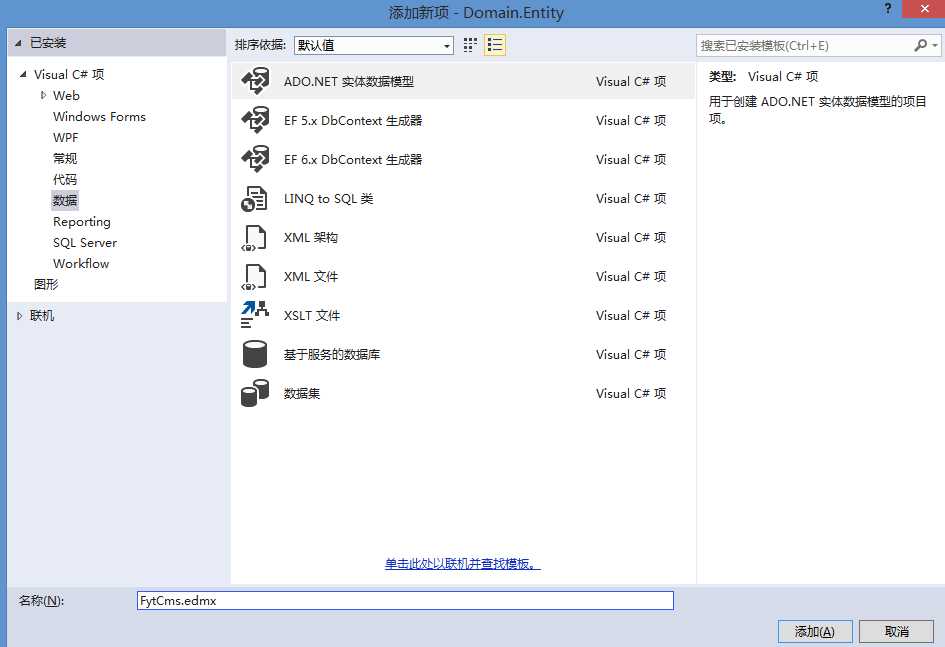Select WPF category
The image size is (945, 647).
pyautogui.click(x=66, y=137)
